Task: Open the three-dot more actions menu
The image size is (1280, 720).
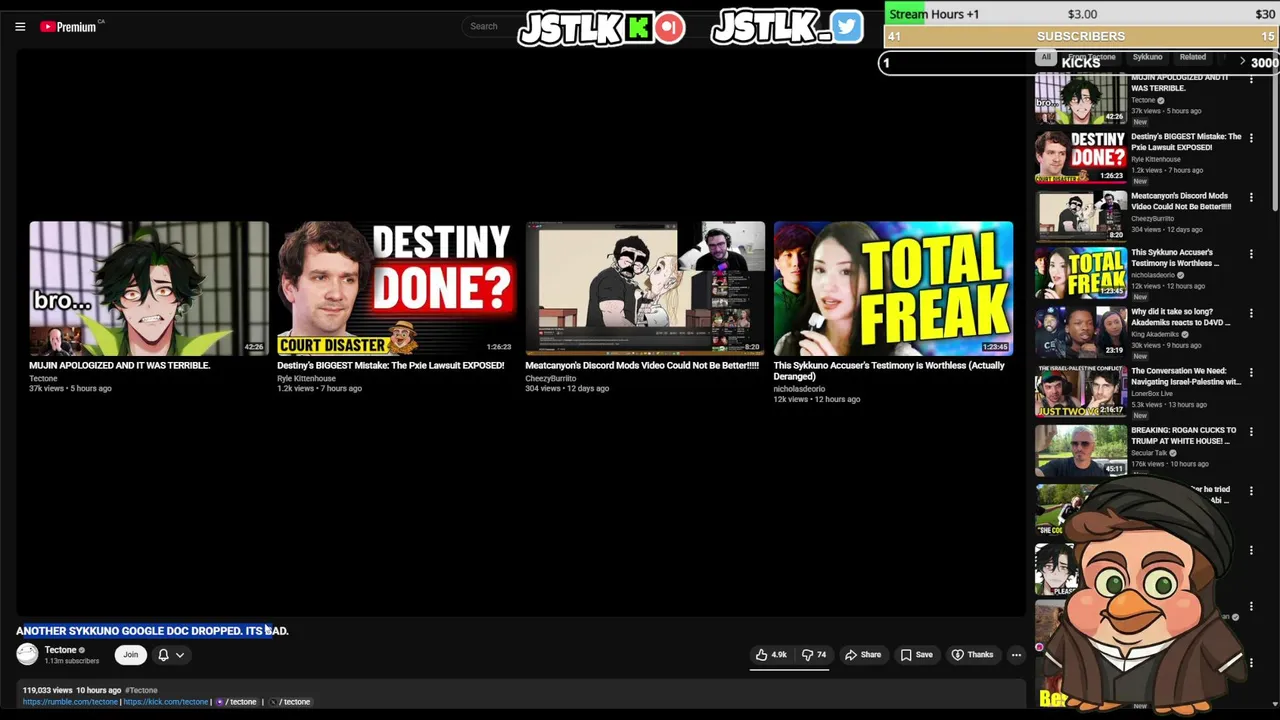Action: click(x=1016, y=655)
